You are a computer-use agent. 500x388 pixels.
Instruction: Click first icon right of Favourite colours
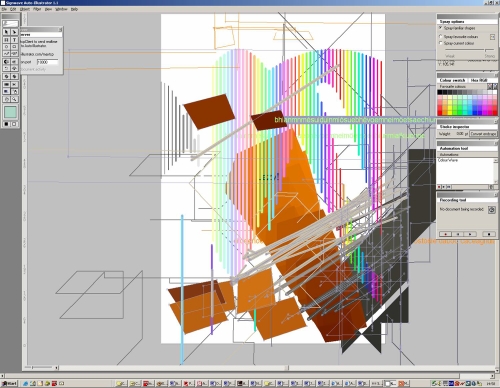point(490,86)
